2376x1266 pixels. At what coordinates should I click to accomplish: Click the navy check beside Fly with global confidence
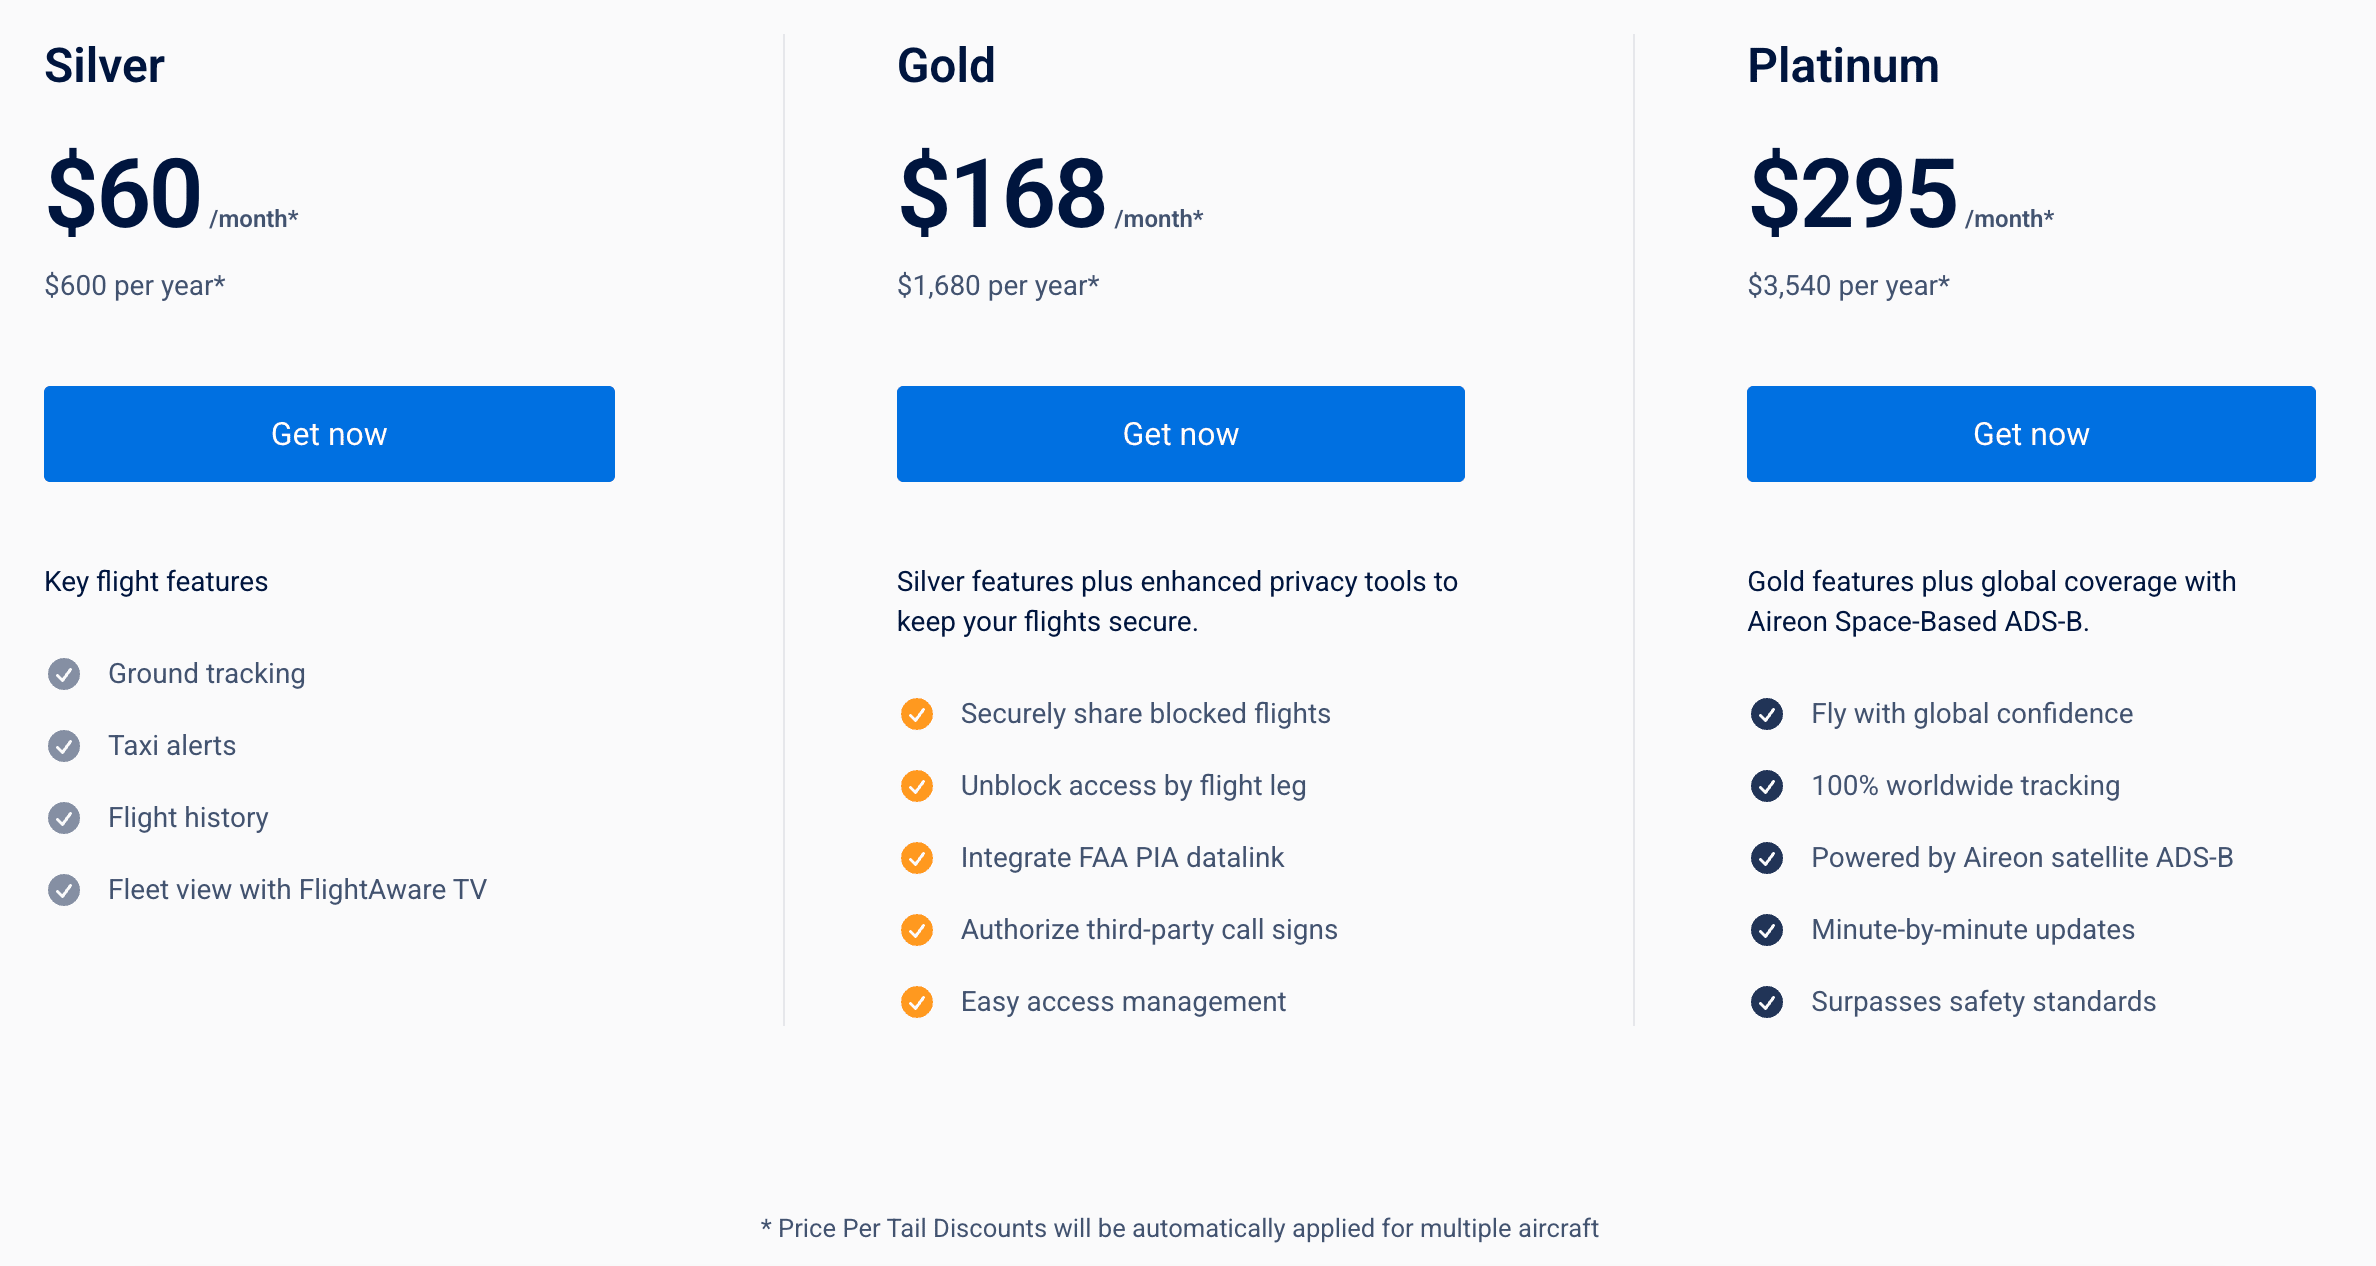(1767, 714)
